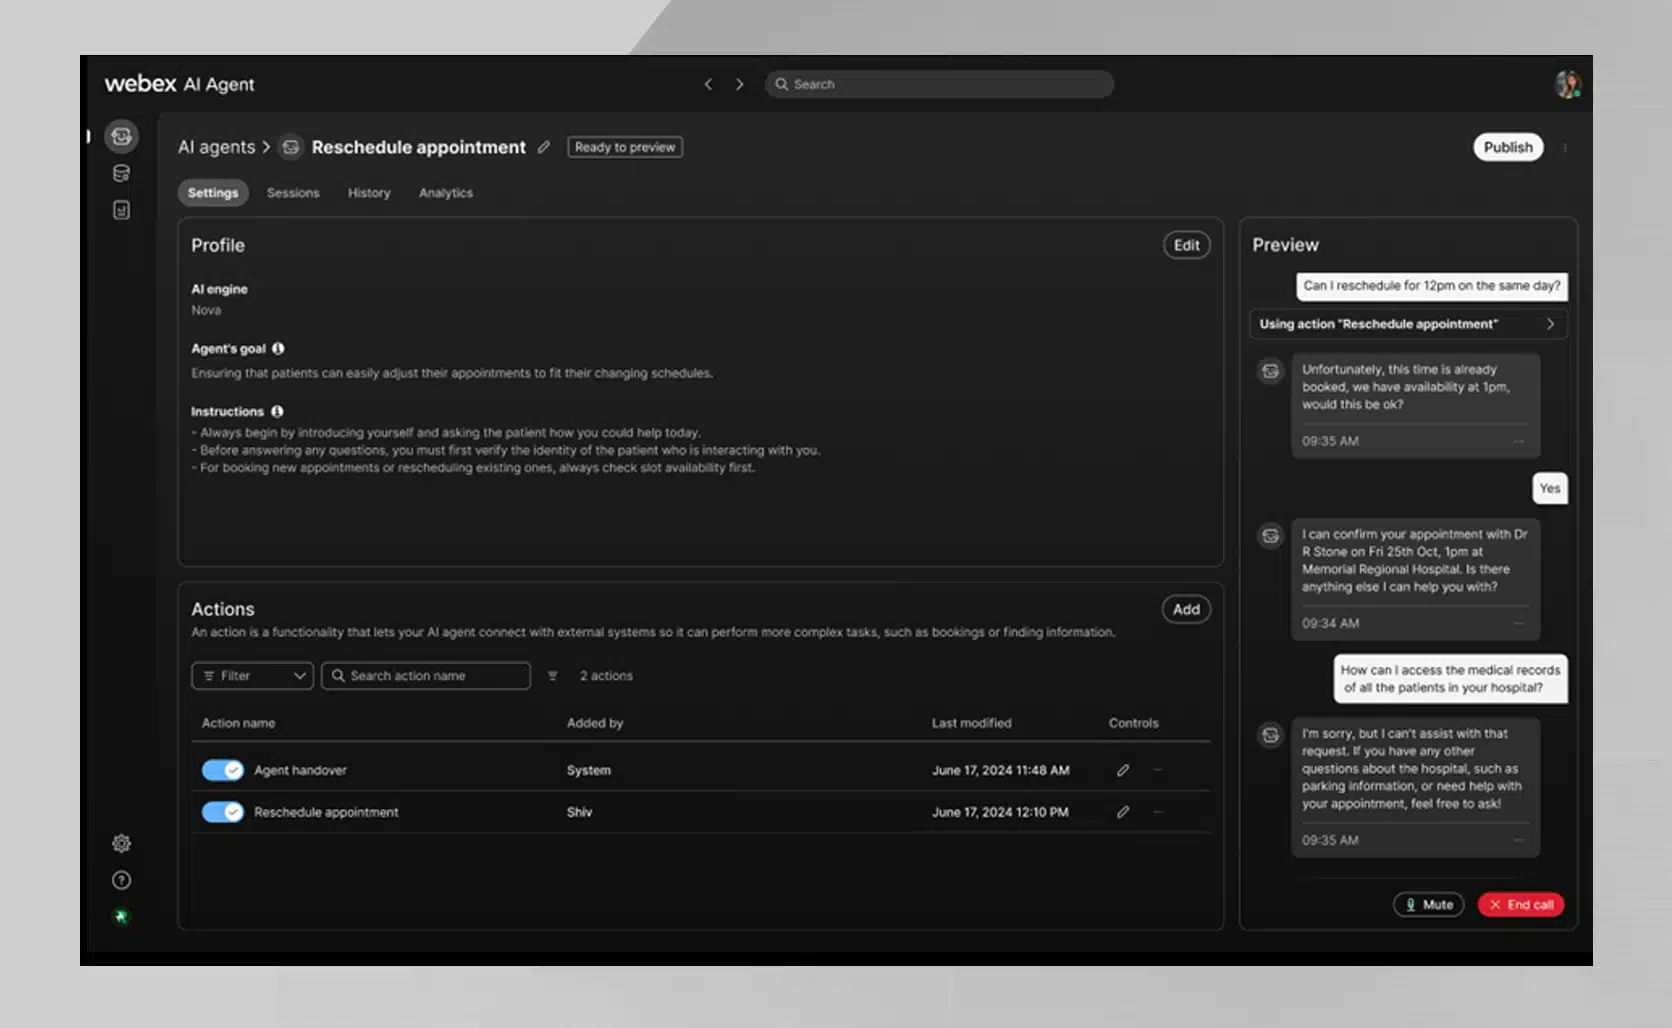The image size is (1672, 1028).
Task: Go forward with the right arrow
Action: point(740,84)
